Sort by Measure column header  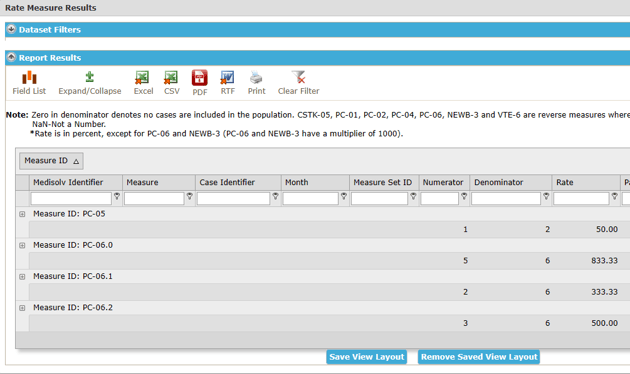pos(159,182)
